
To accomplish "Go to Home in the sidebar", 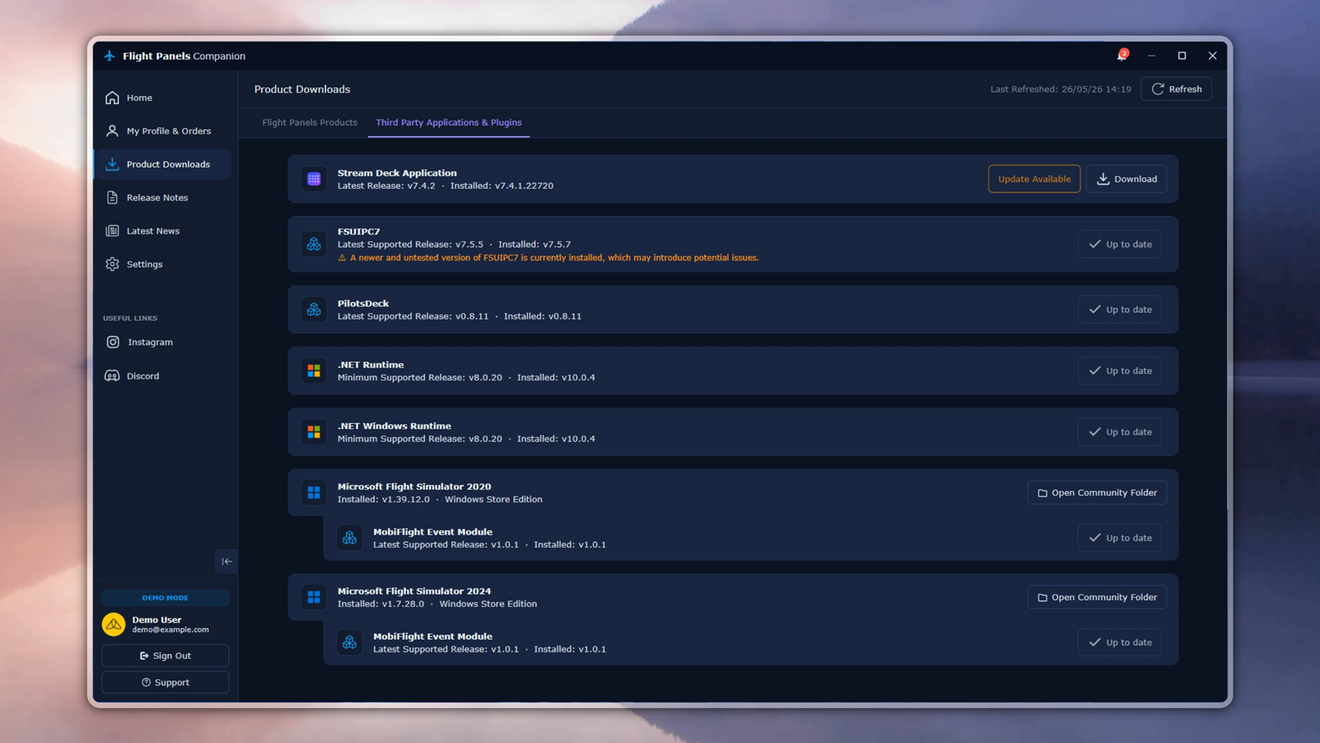I will (163, 98).
